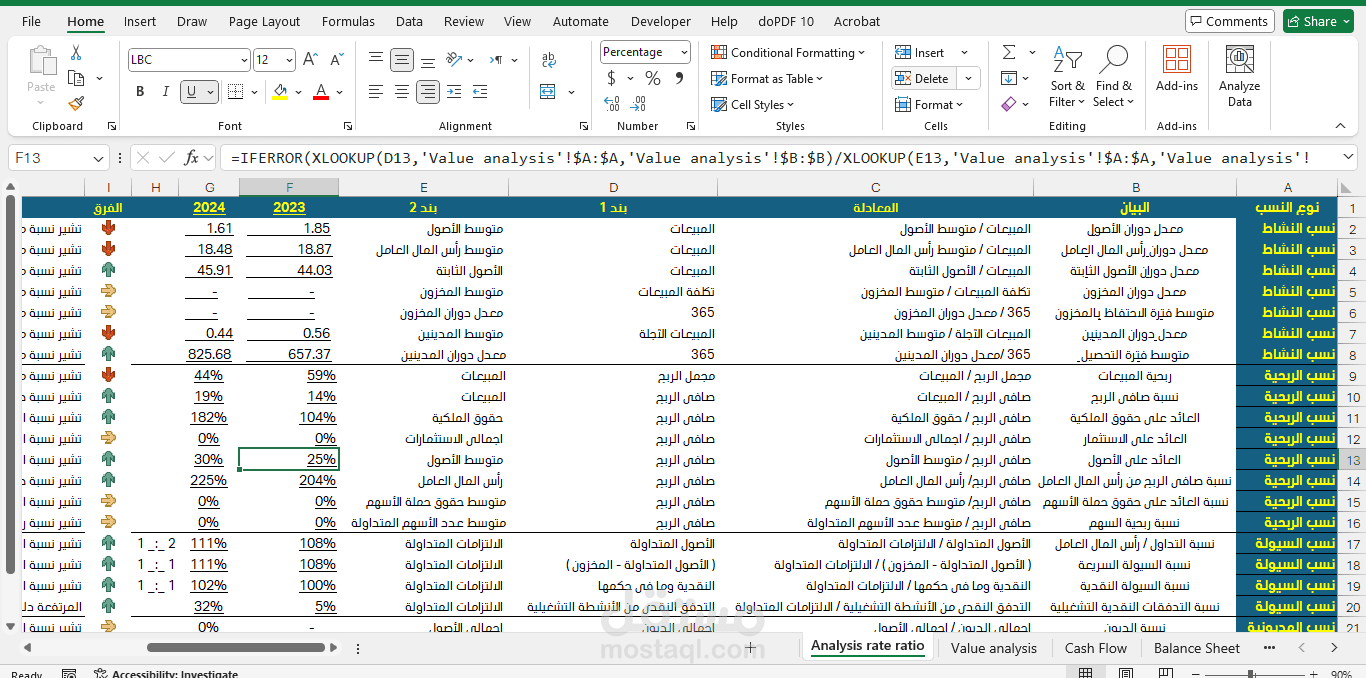Open the Value analysis sheet tab

[x=994, y=648]
